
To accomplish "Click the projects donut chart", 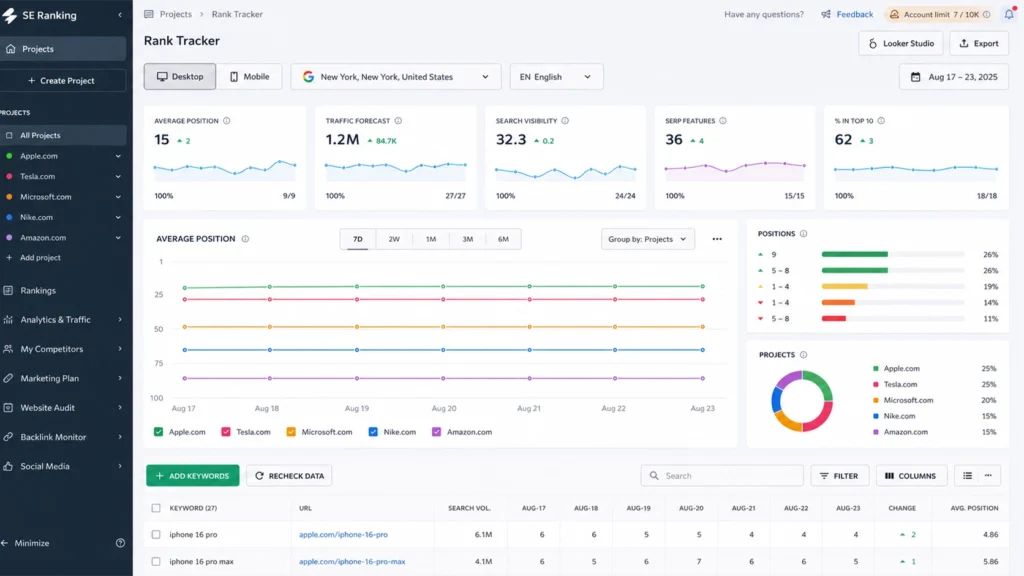I will tap(802, 401).
